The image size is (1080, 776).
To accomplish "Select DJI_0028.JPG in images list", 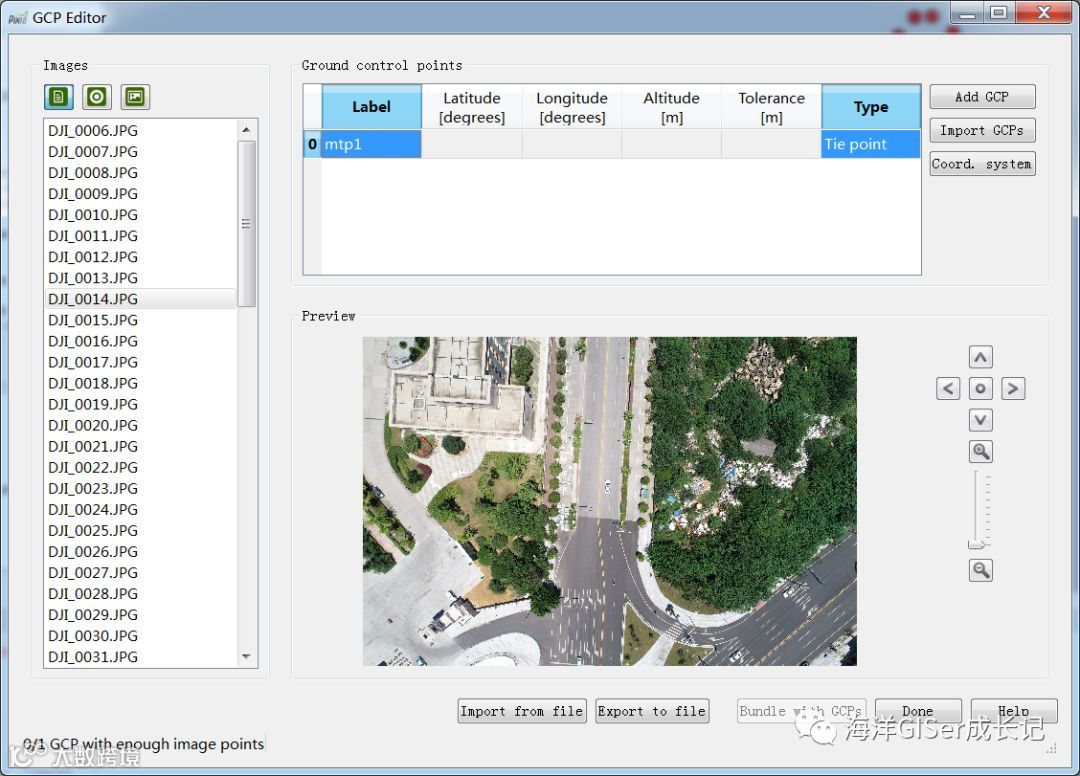I will point(141,594).
